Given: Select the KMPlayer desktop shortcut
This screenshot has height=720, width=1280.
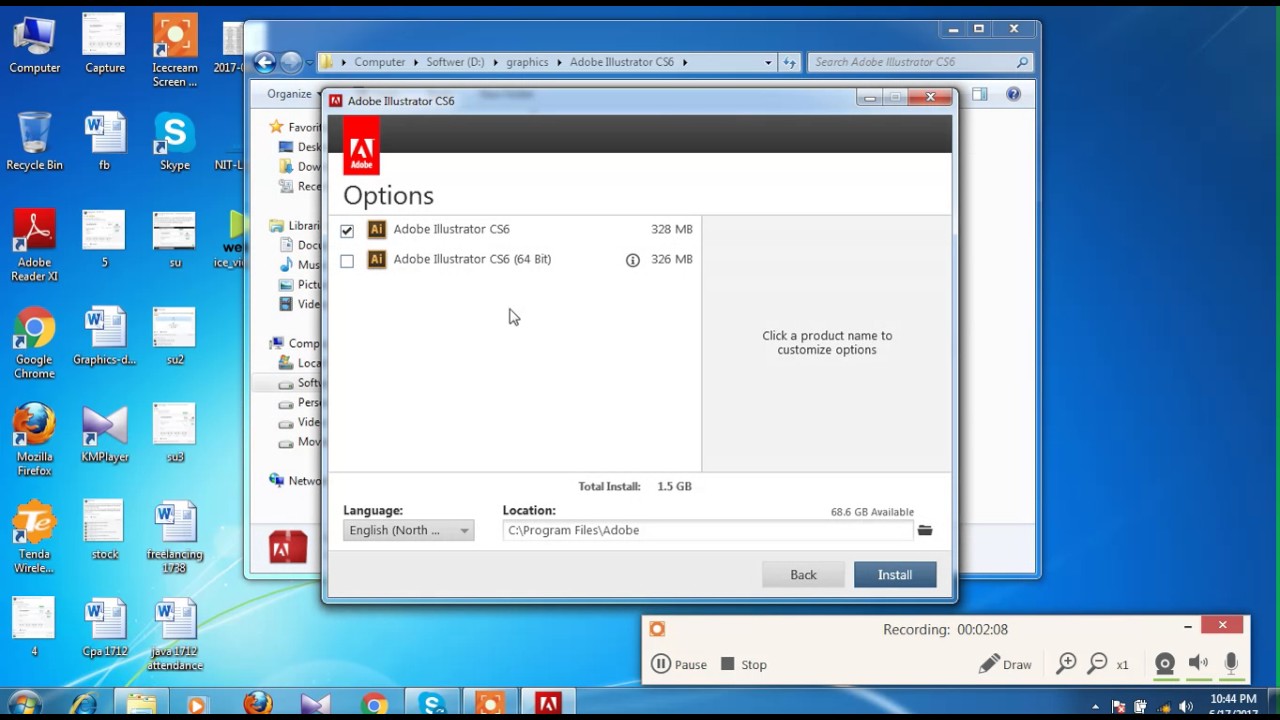Looking at the screenshot, I should (105, 434).
